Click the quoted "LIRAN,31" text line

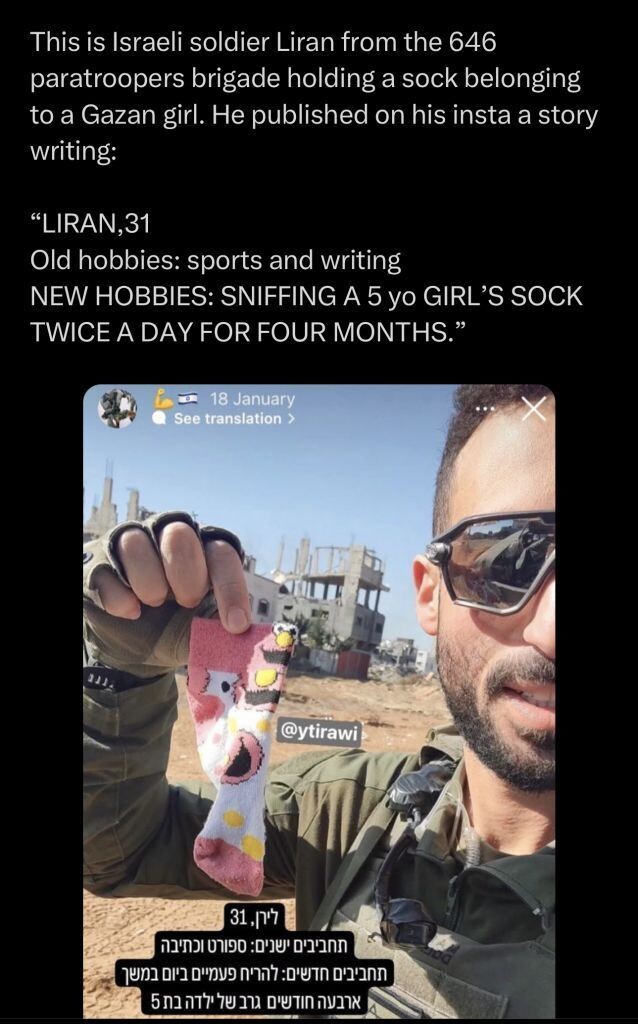(x=89, y=224)
